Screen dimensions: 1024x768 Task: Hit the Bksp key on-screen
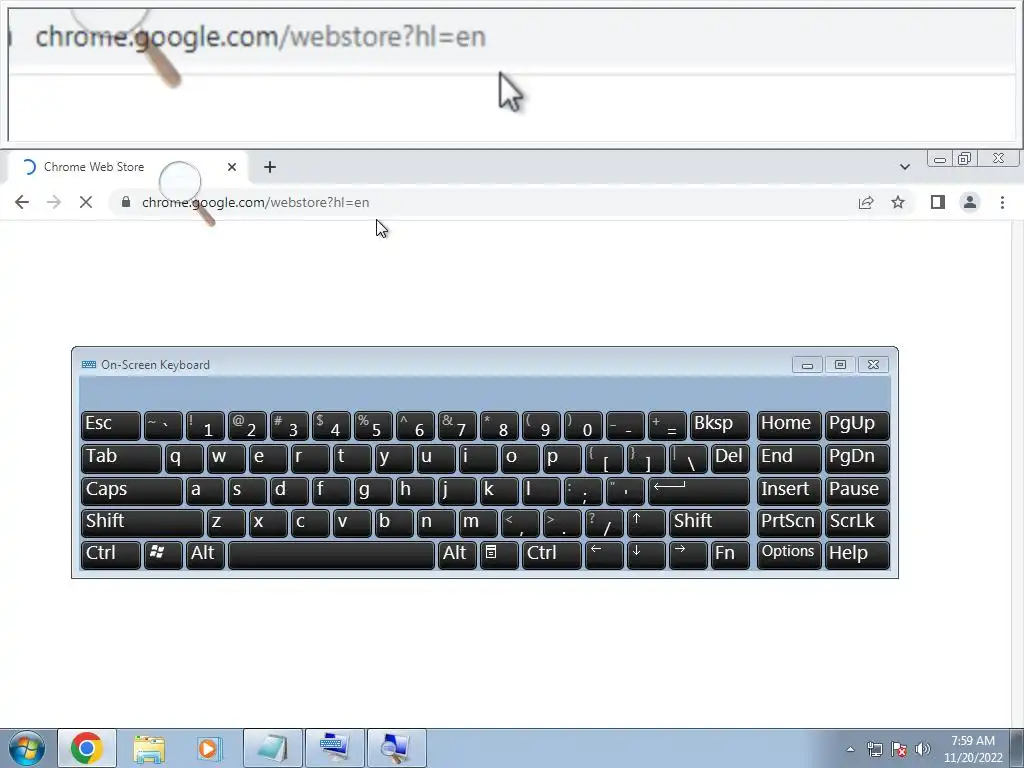(720, 426)
